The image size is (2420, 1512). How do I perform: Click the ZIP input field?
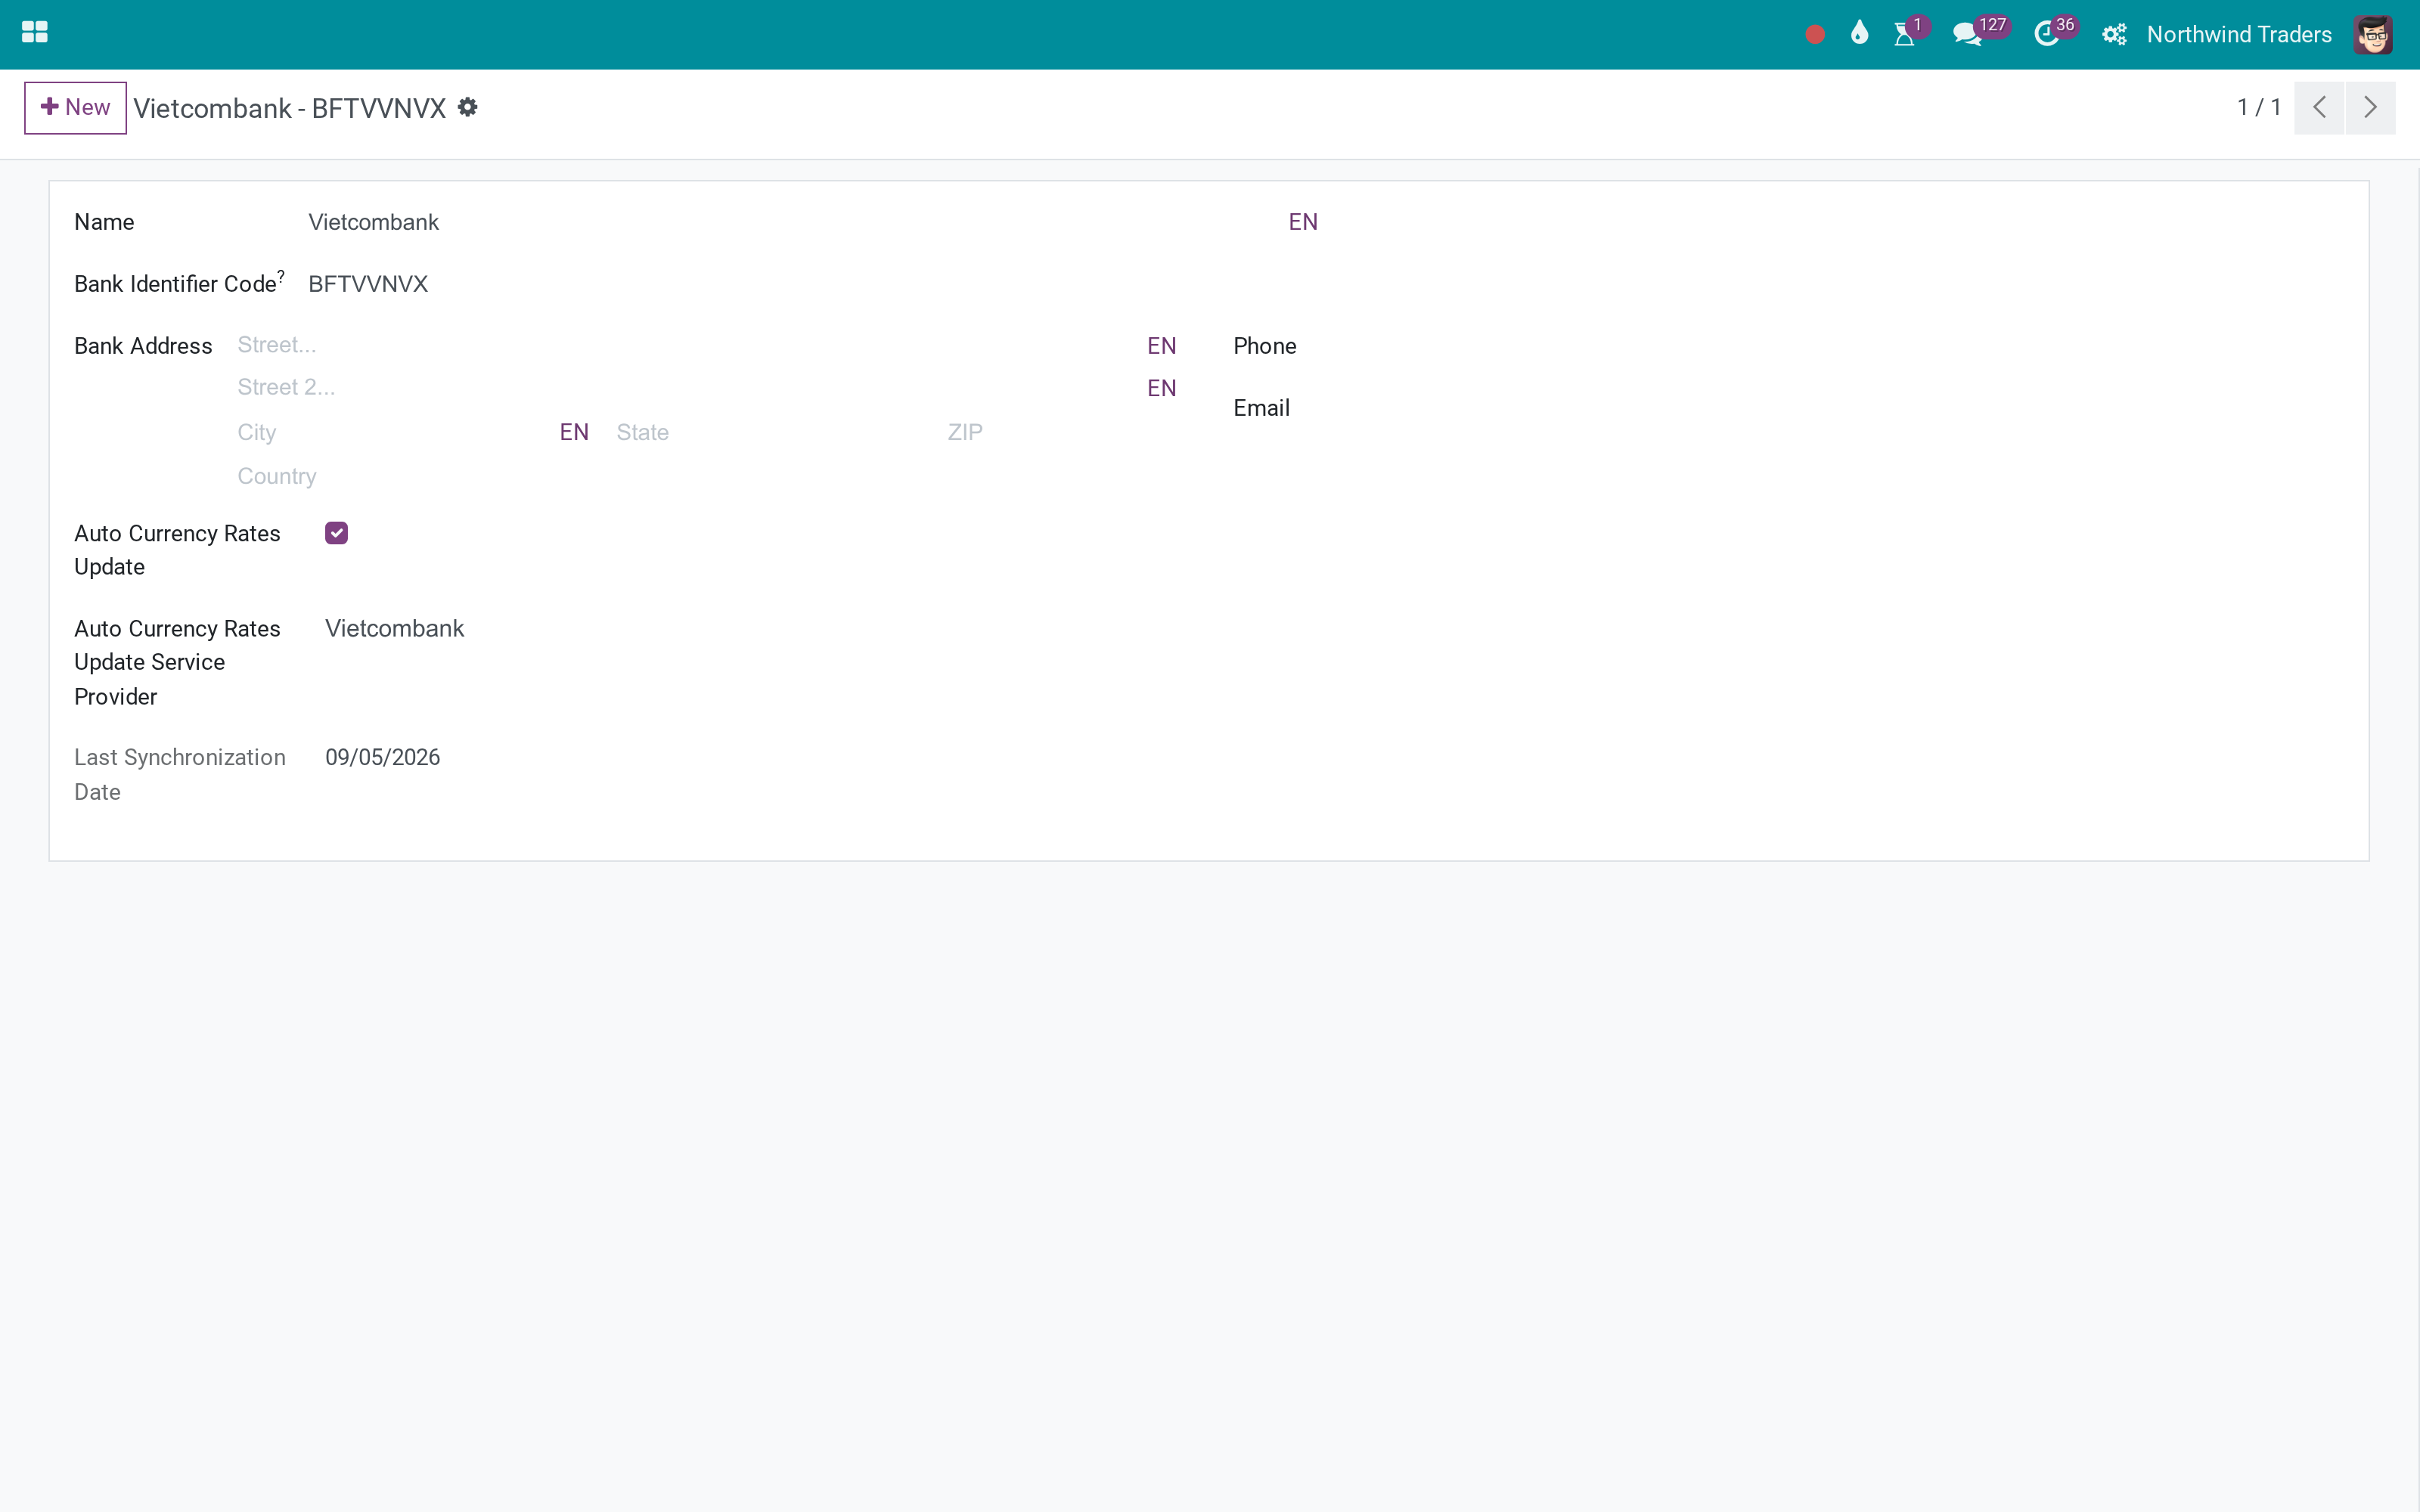(x=1062, y=432)
